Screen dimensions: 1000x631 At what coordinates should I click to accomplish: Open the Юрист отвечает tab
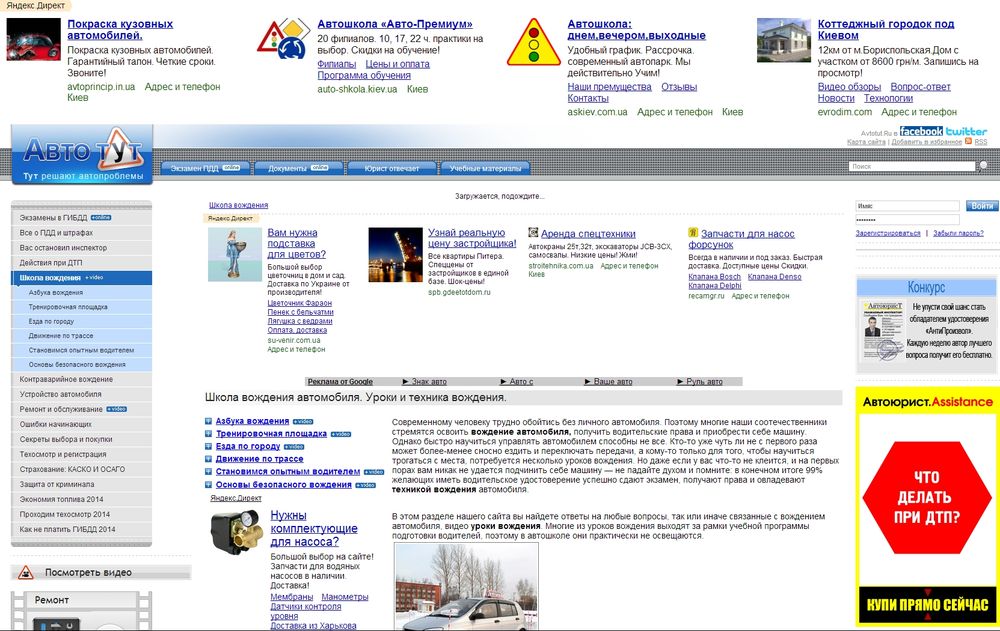click(x=392, y=168)
